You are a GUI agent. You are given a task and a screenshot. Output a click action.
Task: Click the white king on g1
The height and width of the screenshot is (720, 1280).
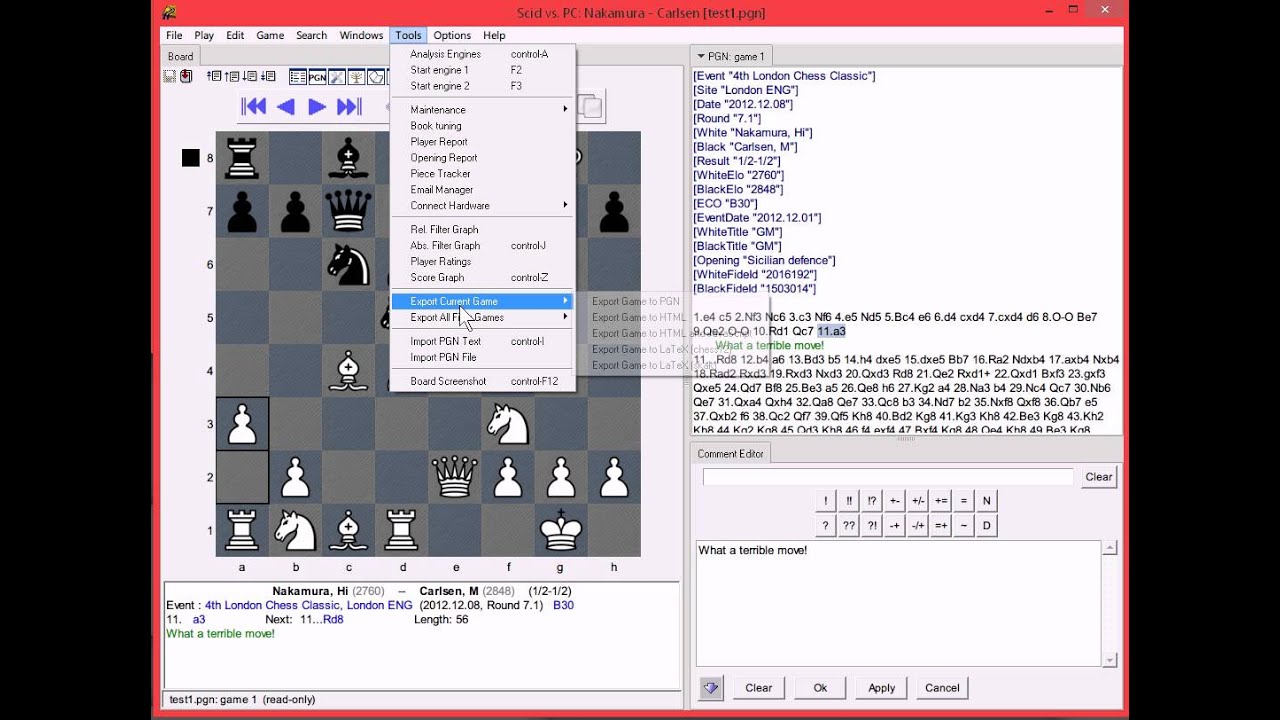[561, 530]
